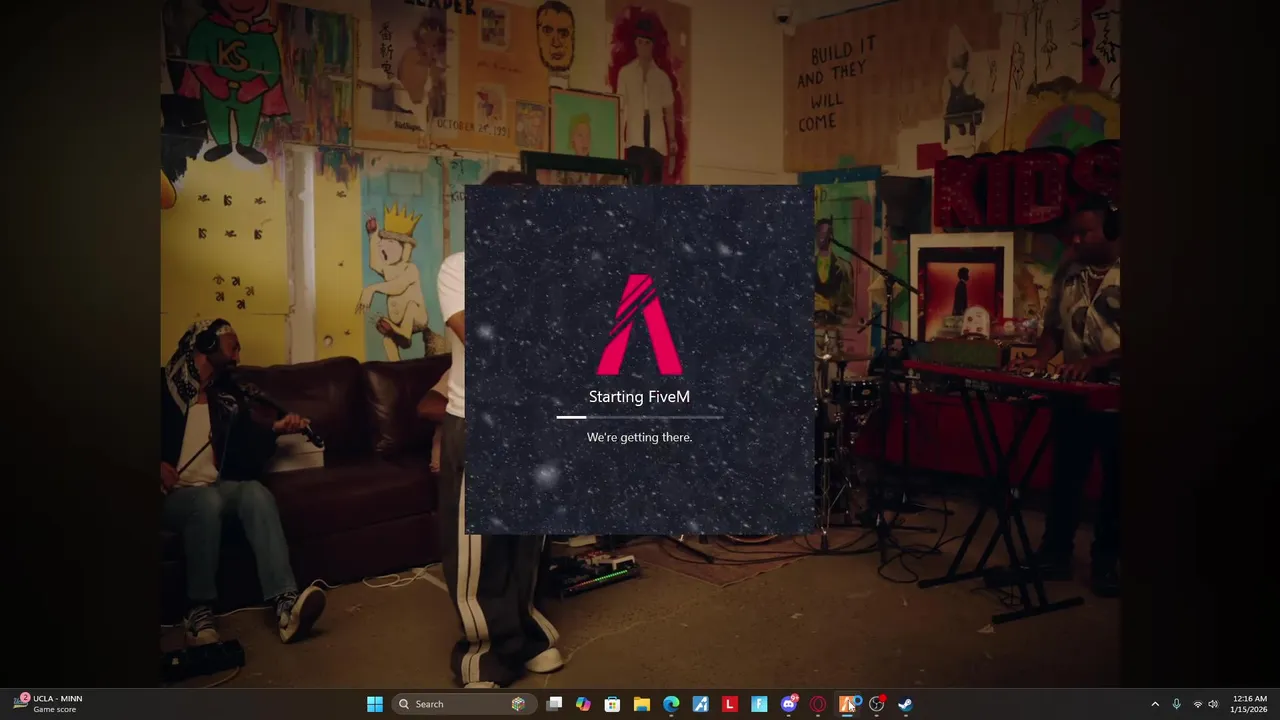Launch Microsoft Copilot from the taskbar

point(583,704)
